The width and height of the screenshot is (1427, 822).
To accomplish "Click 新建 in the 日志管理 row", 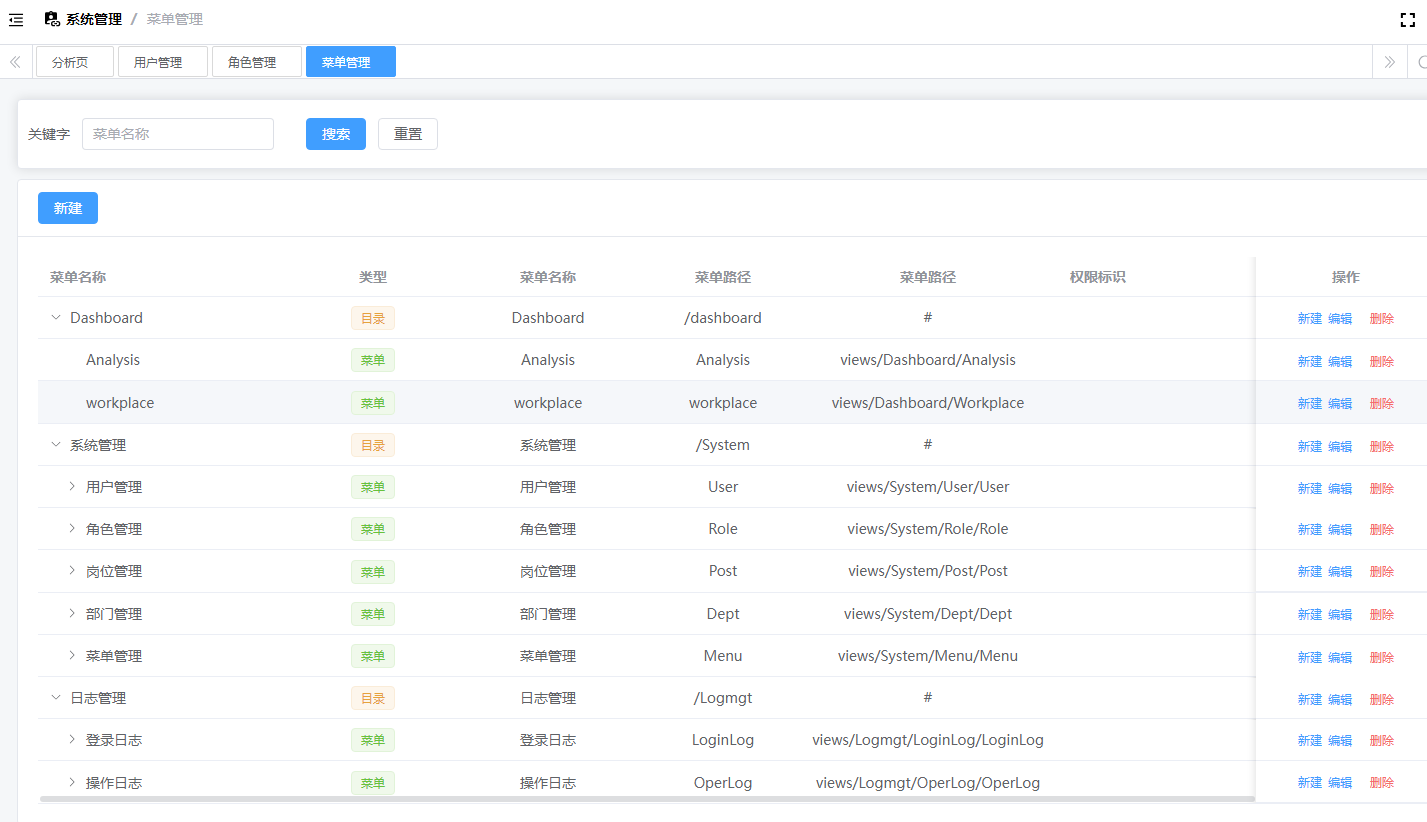I will pos(1310,699).
